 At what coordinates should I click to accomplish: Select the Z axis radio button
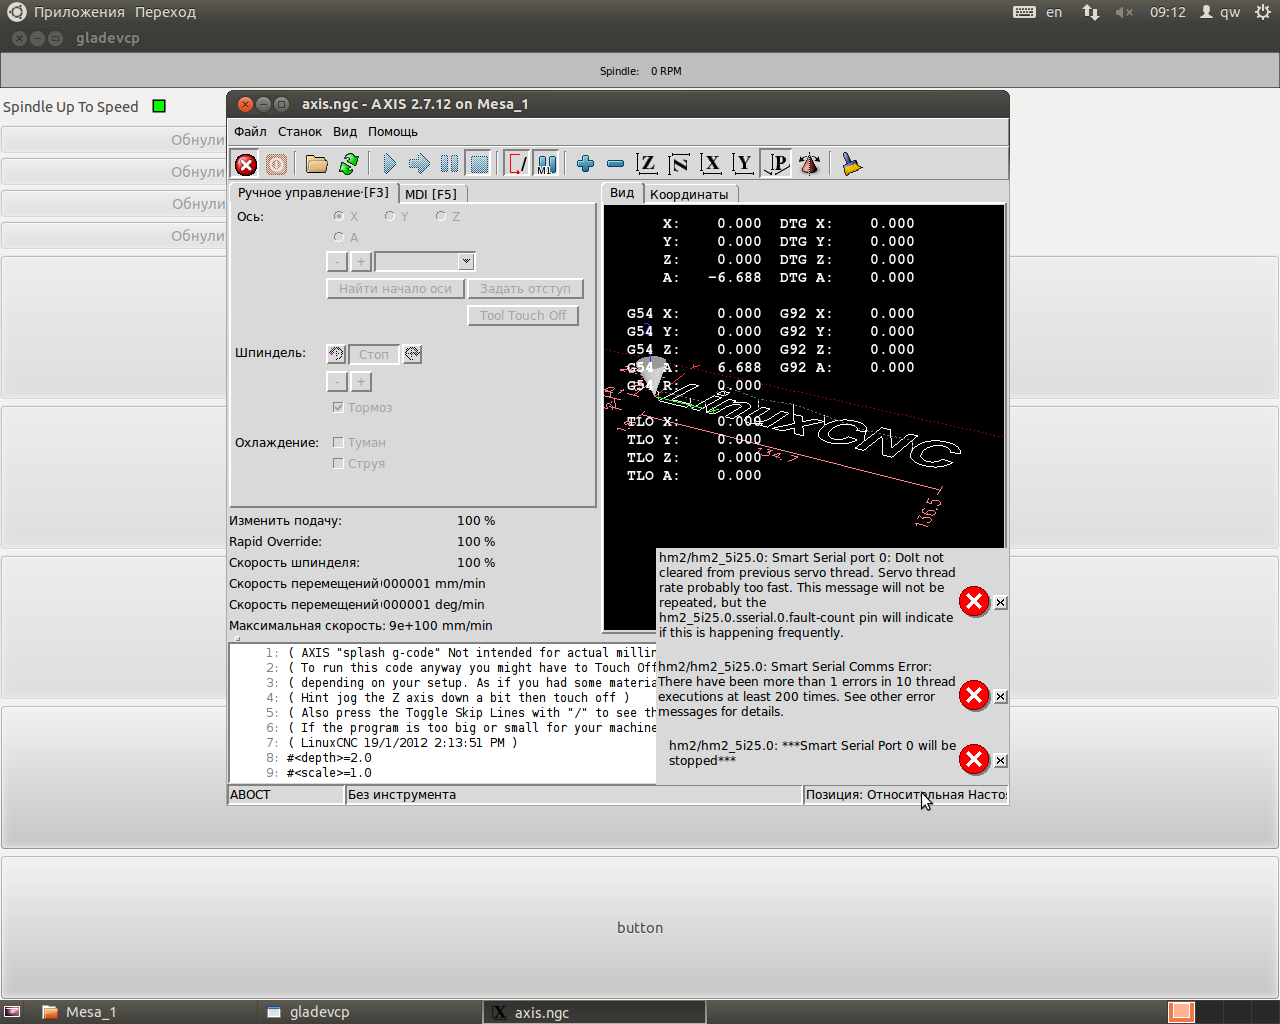pos(440,216)
